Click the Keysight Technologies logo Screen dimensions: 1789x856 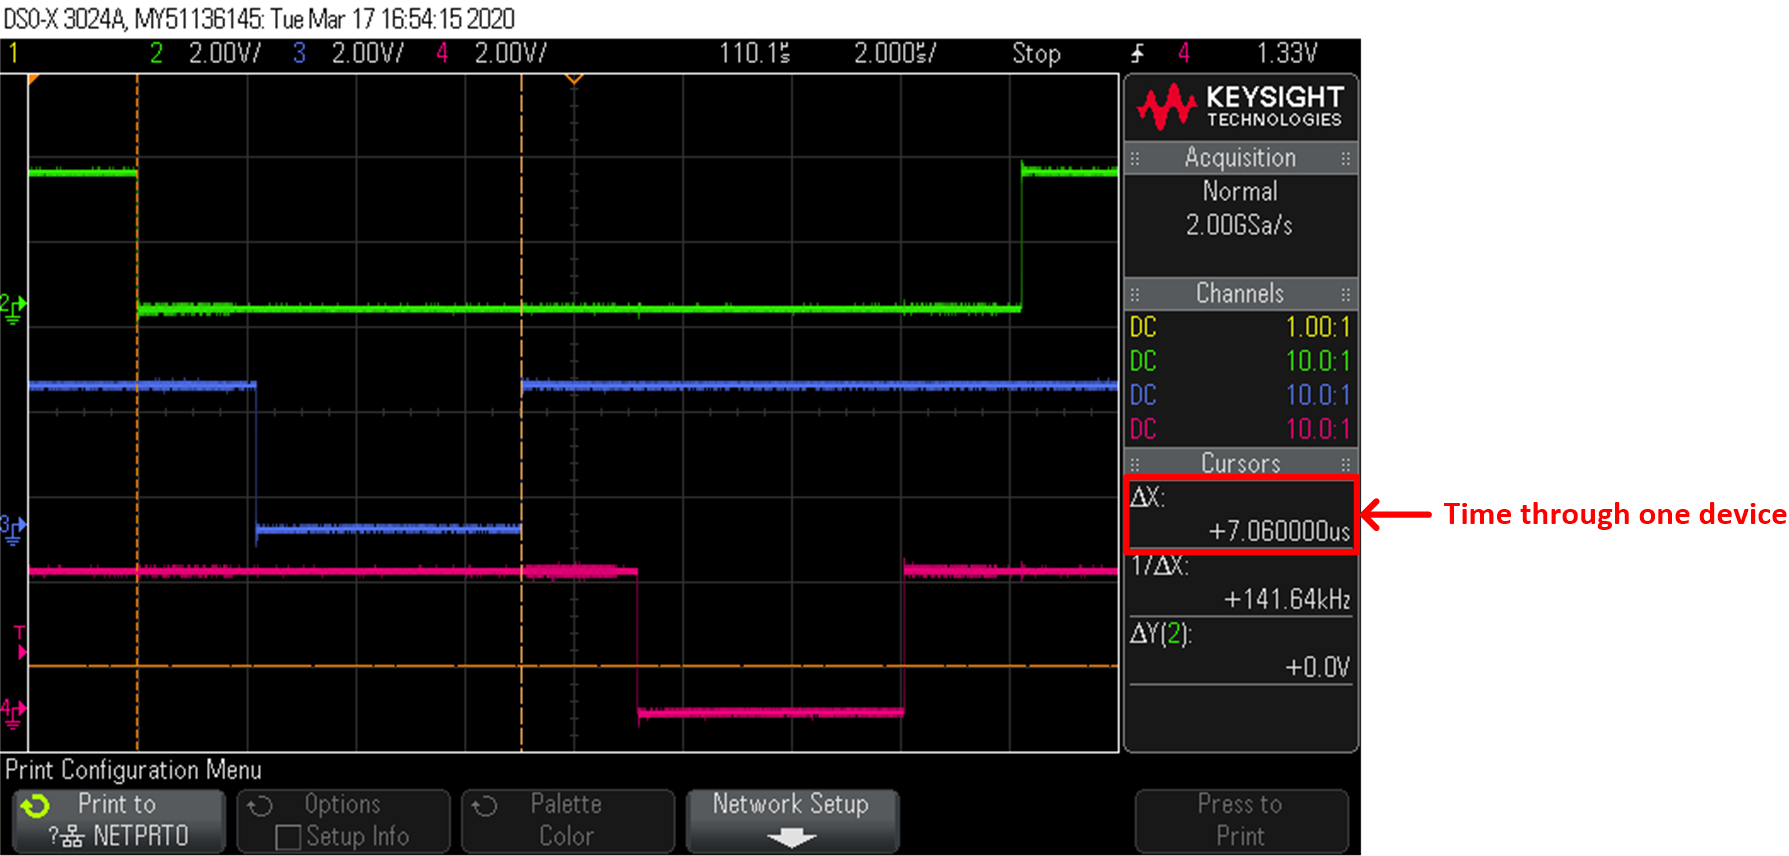coord(1240,107)
